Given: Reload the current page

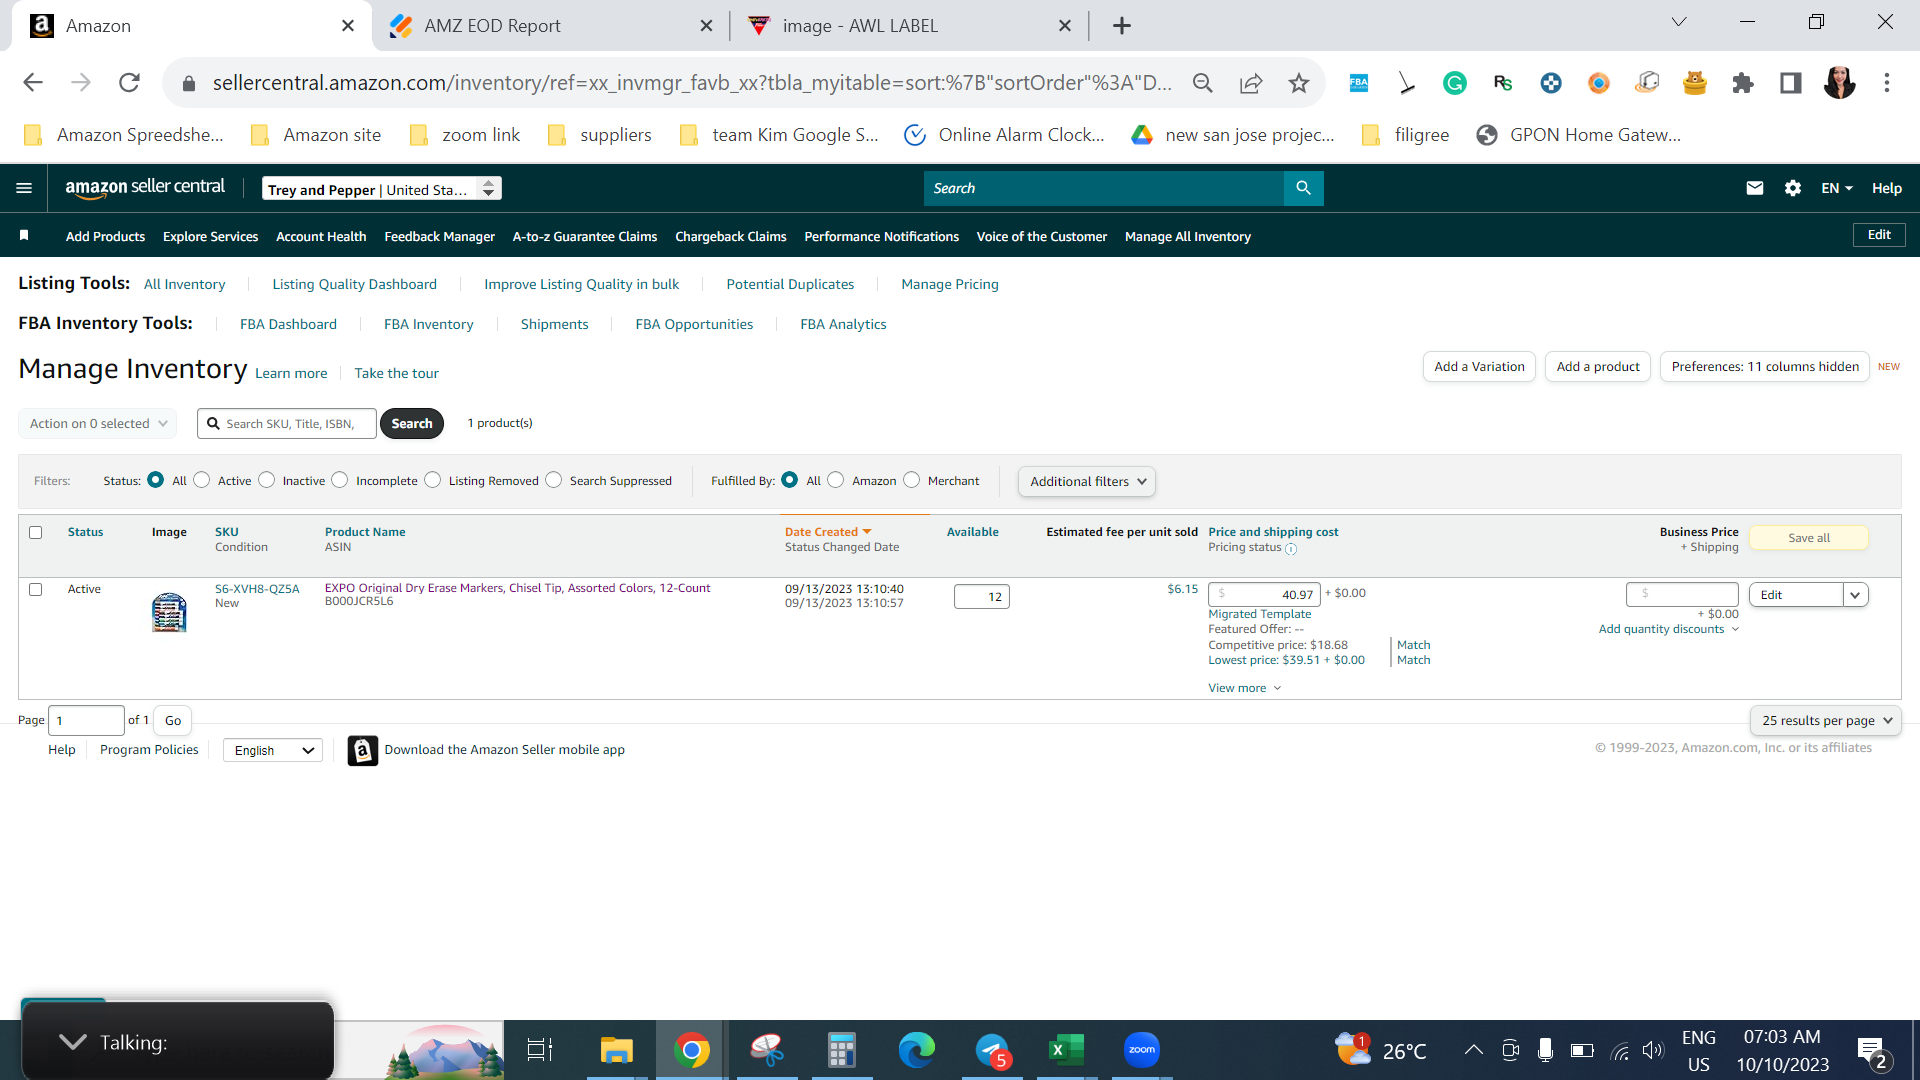Looking at the screenshot, I should click(x=129, y=83).
